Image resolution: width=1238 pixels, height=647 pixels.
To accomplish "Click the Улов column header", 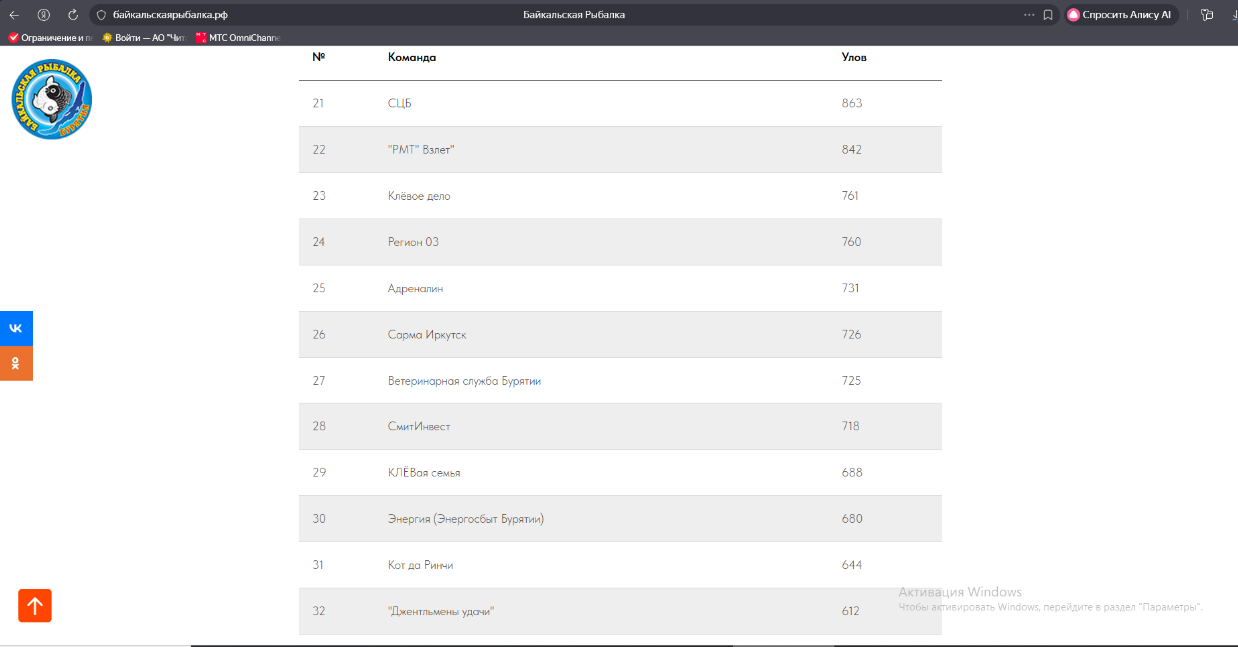I will (854, 57).
